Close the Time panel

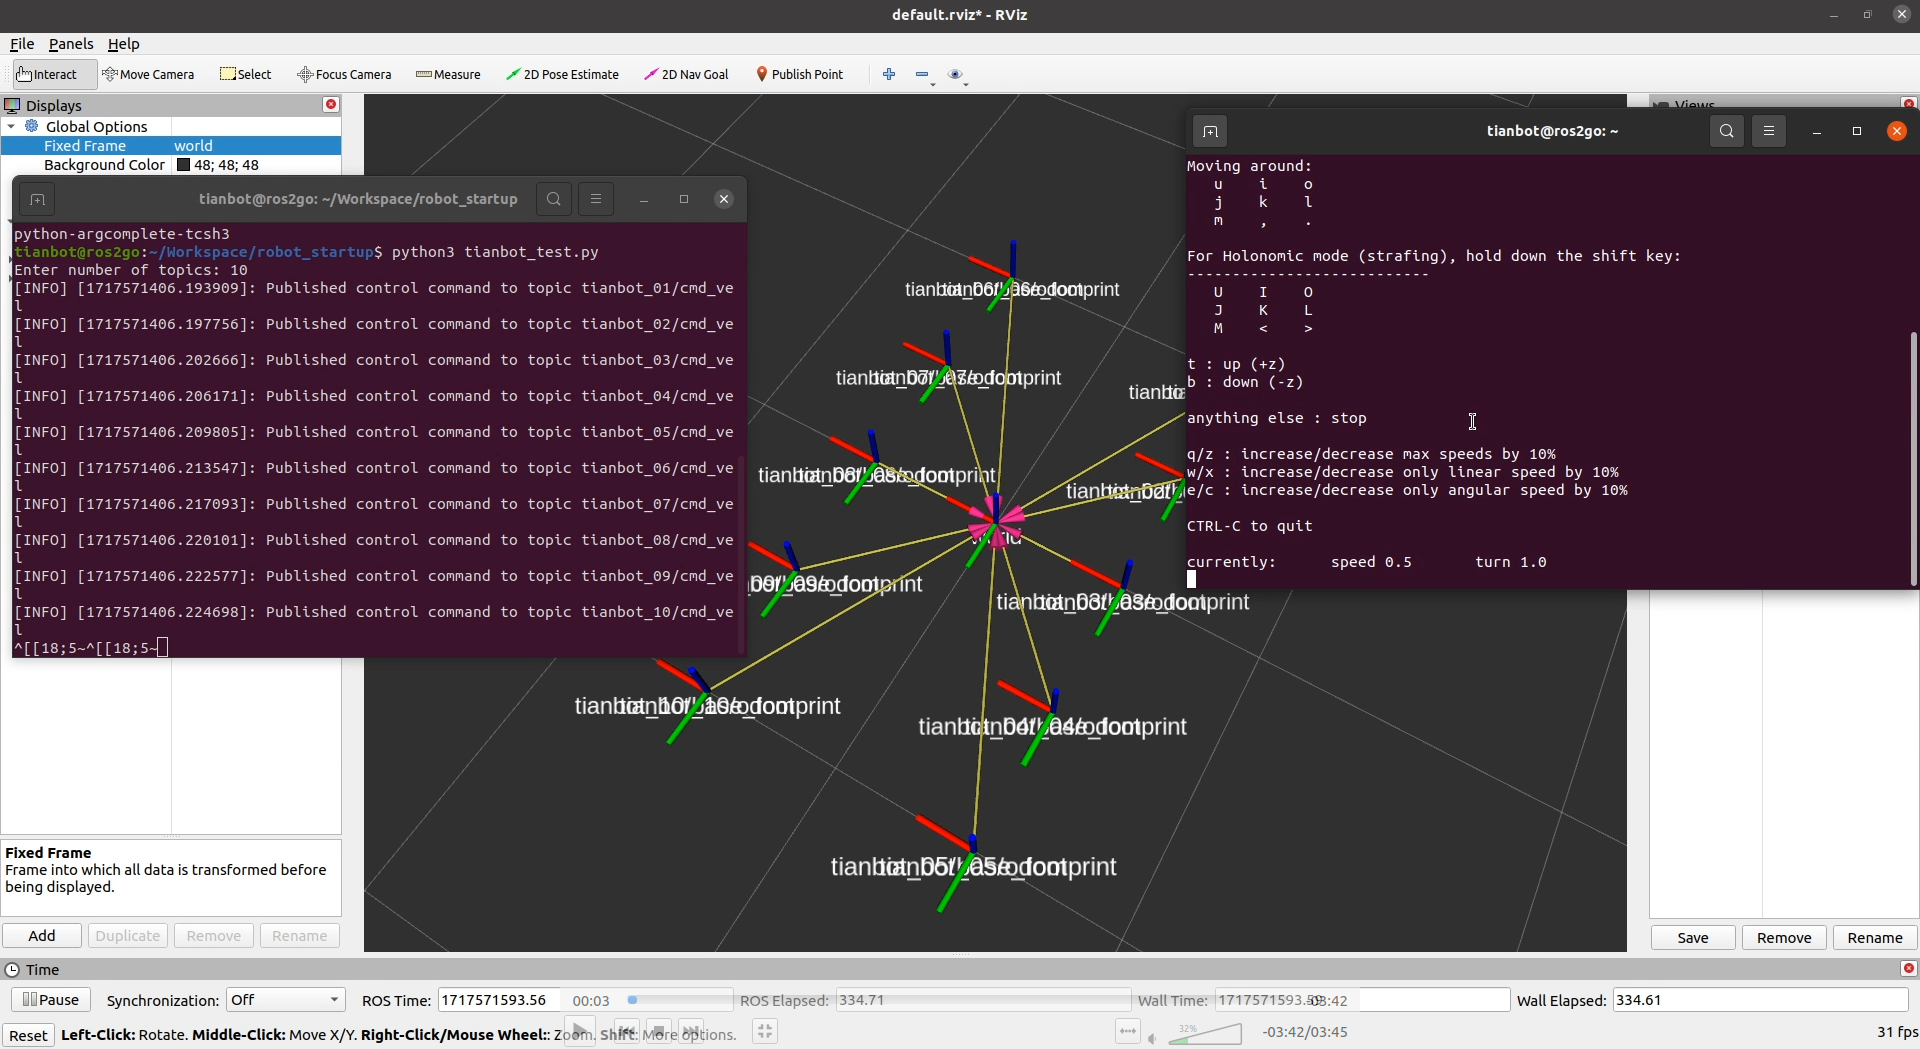click(x=1908, y=968)
